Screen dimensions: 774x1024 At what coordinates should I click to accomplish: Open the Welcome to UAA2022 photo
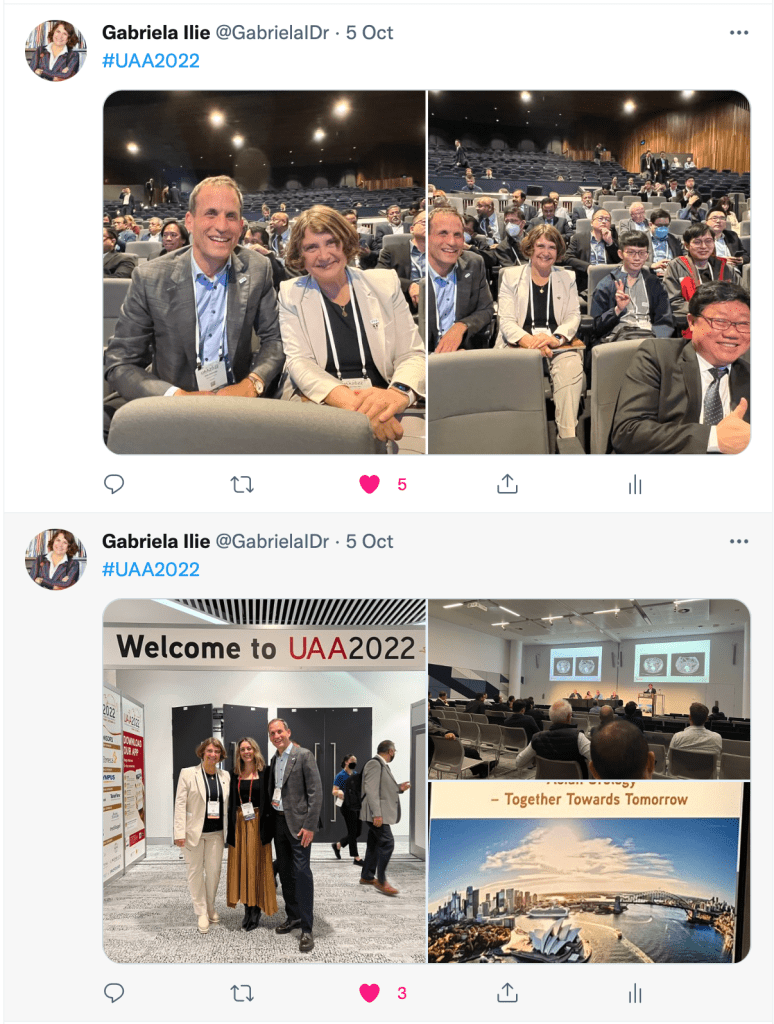265,780
